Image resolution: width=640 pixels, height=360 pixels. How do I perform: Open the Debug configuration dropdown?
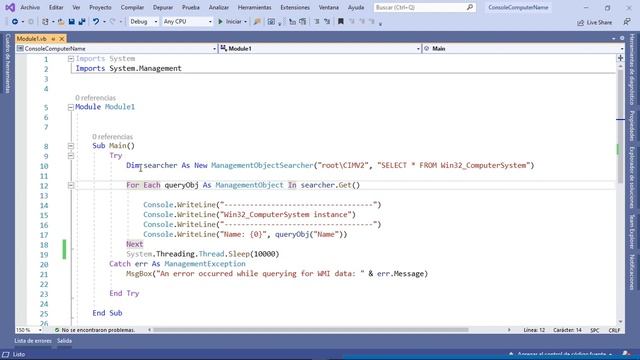(143, 22)
